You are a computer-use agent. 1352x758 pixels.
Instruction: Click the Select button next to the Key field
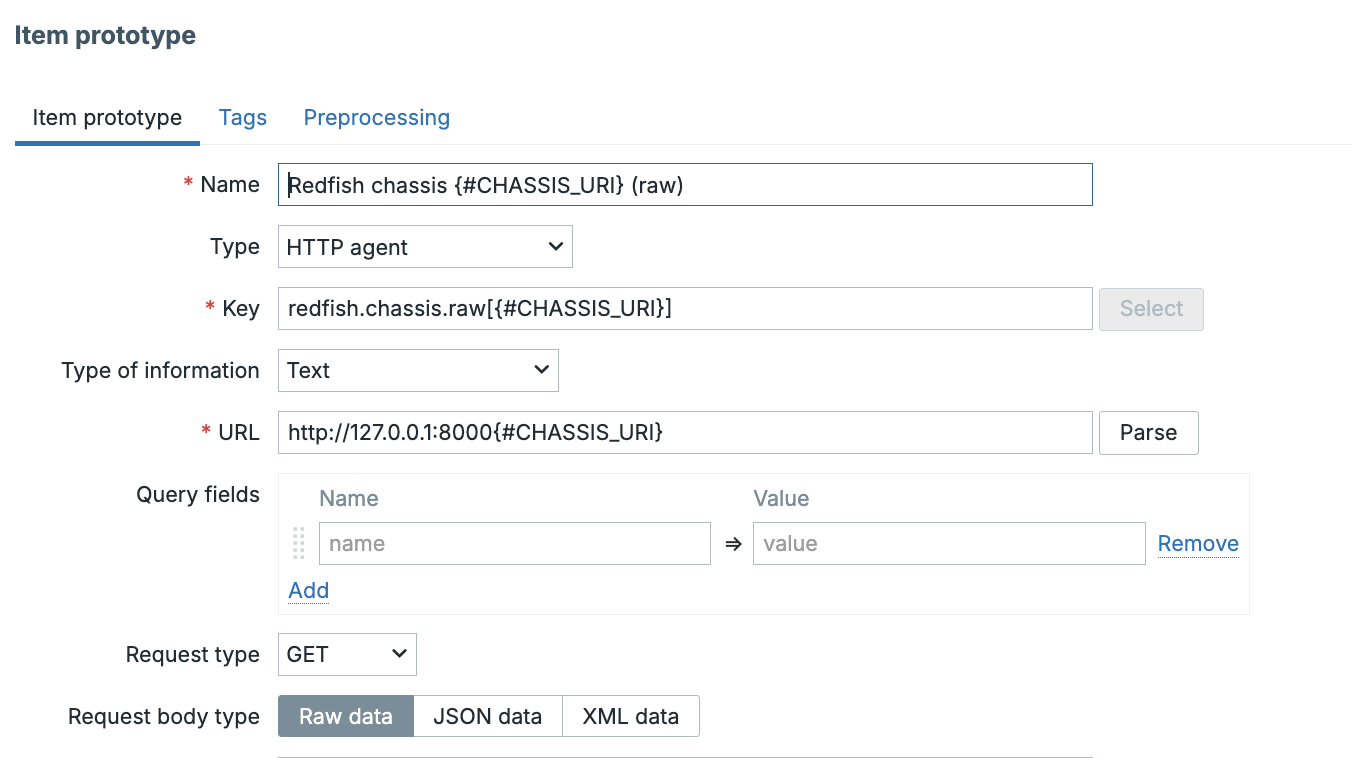[1151, 309]
